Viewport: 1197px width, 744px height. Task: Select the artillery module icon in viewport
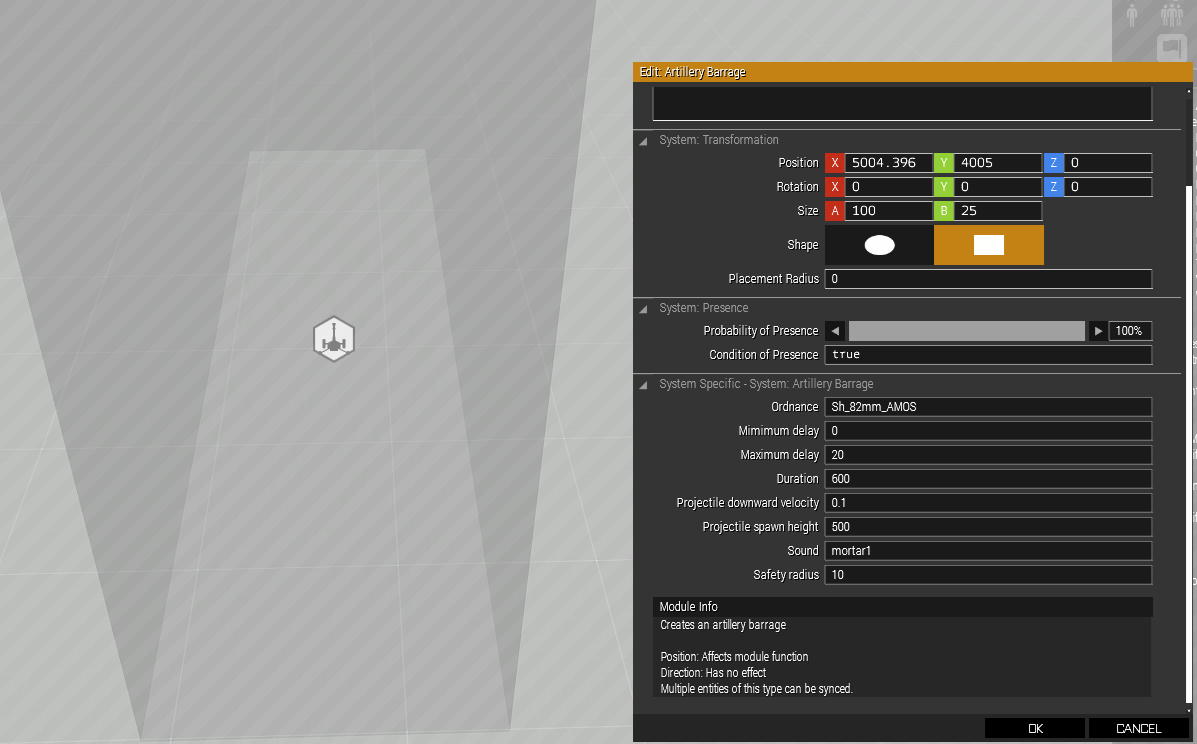click(x=334, y=339)
